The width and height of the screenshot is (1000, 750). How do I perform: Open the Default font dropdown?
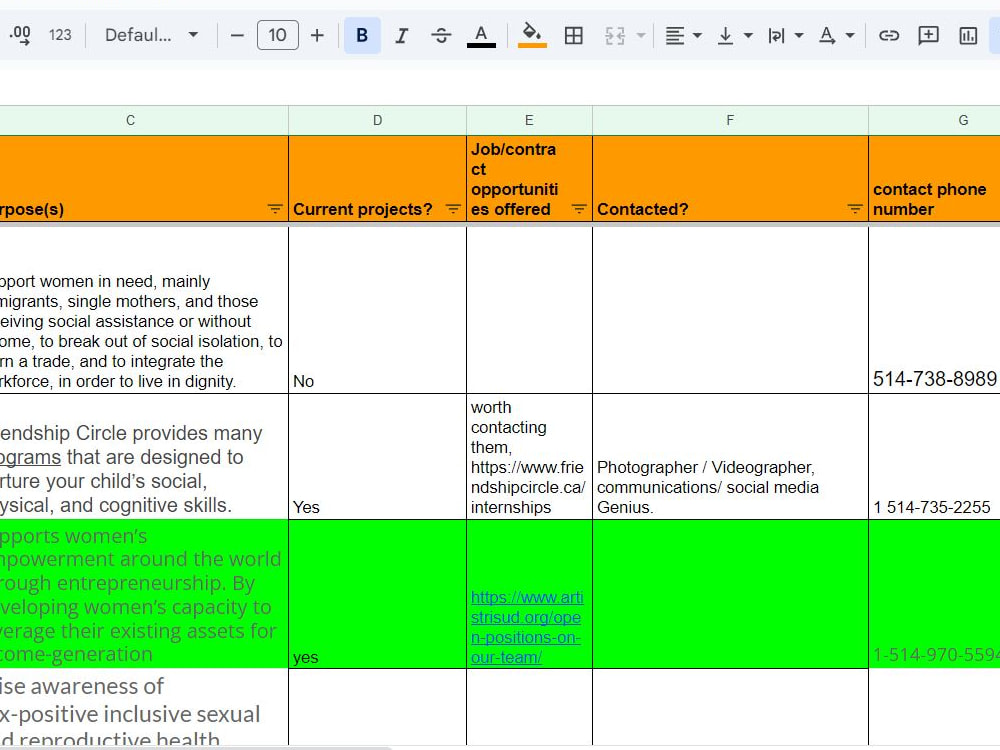click(x=151, y=35)
